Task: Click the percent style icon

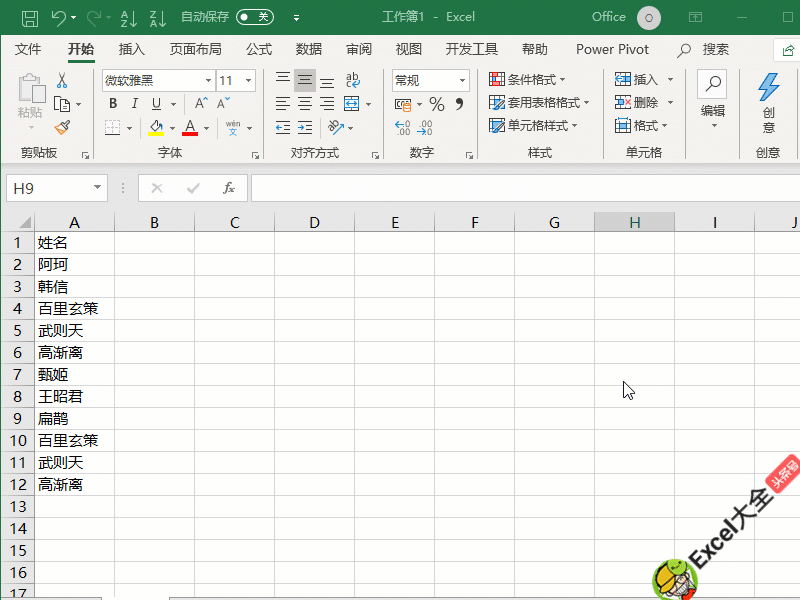Action: (436, 103)
